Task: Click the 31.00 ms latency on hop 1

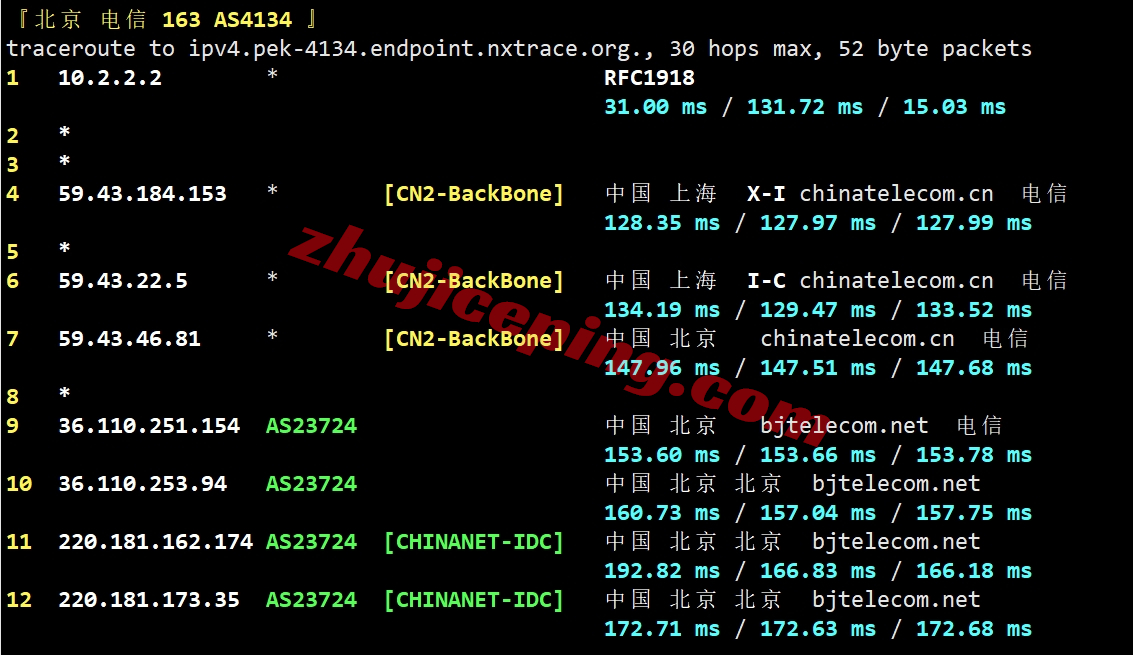Action: coord(655,107)
